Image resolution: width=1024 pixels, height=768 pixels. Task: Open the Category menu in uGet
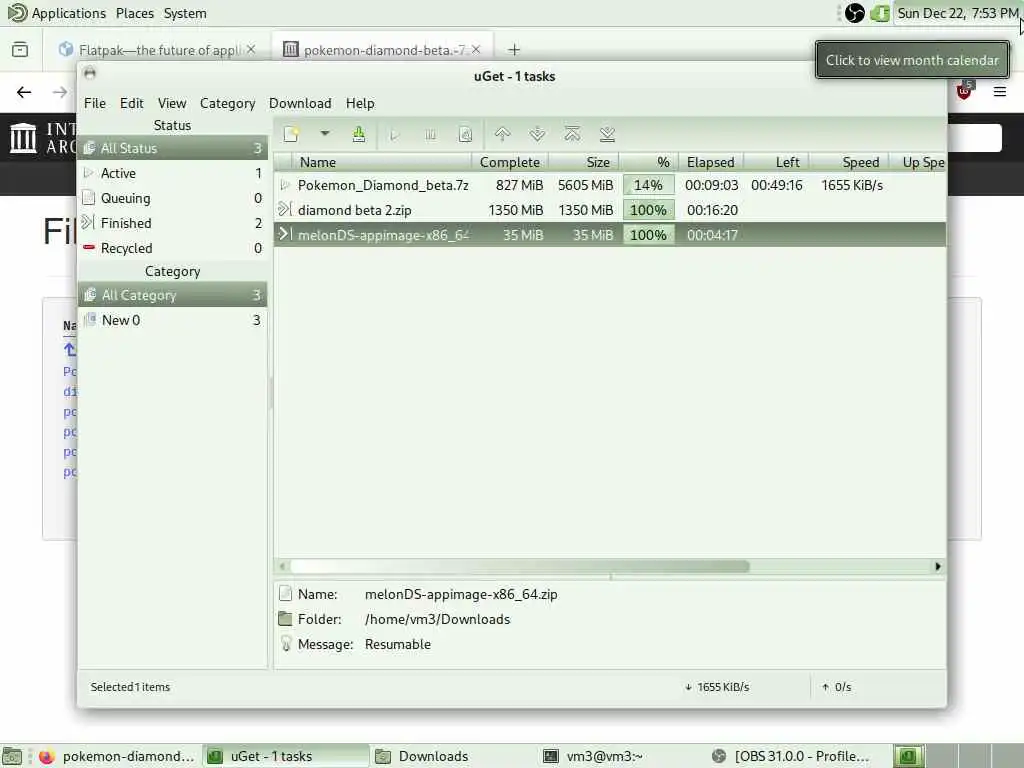227,103
